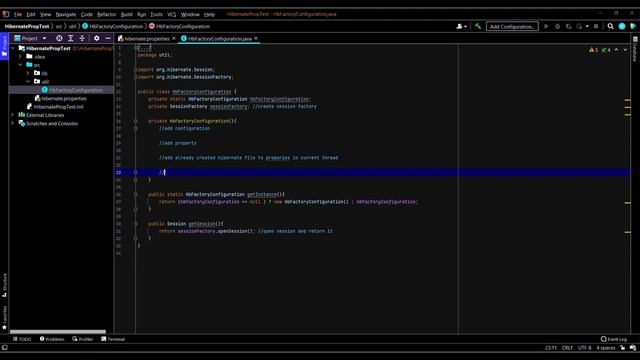
Task: Expand External Libraries node
Action: [x=13, y=115]
